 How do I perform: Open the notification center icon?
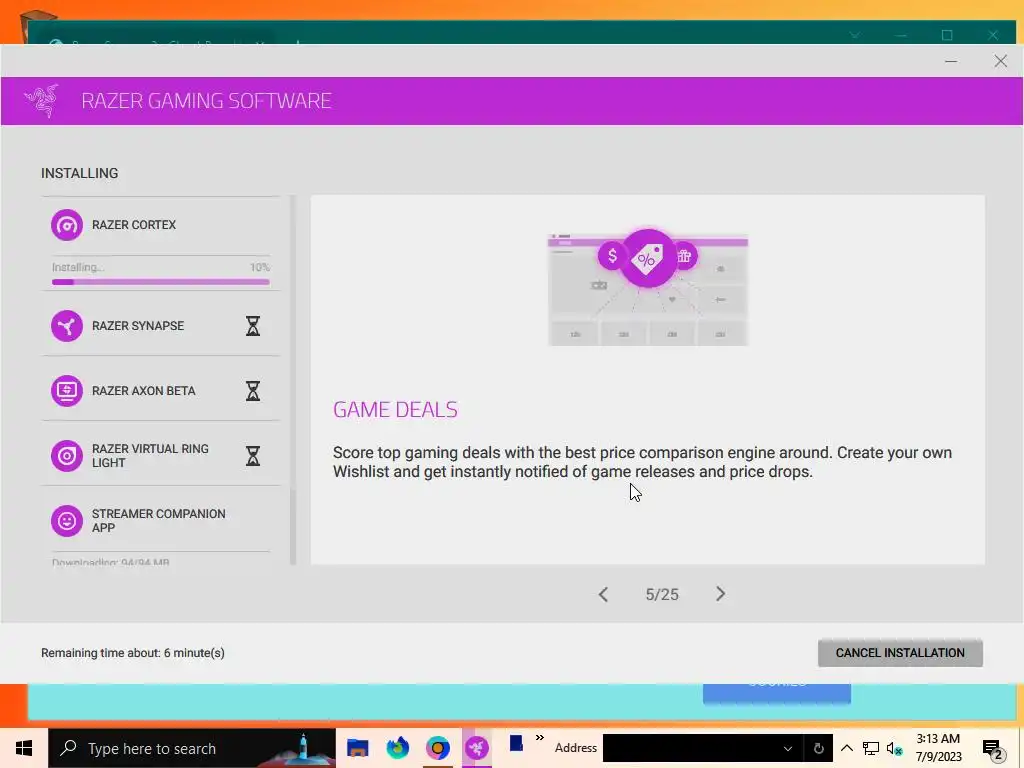coord(993,750)
